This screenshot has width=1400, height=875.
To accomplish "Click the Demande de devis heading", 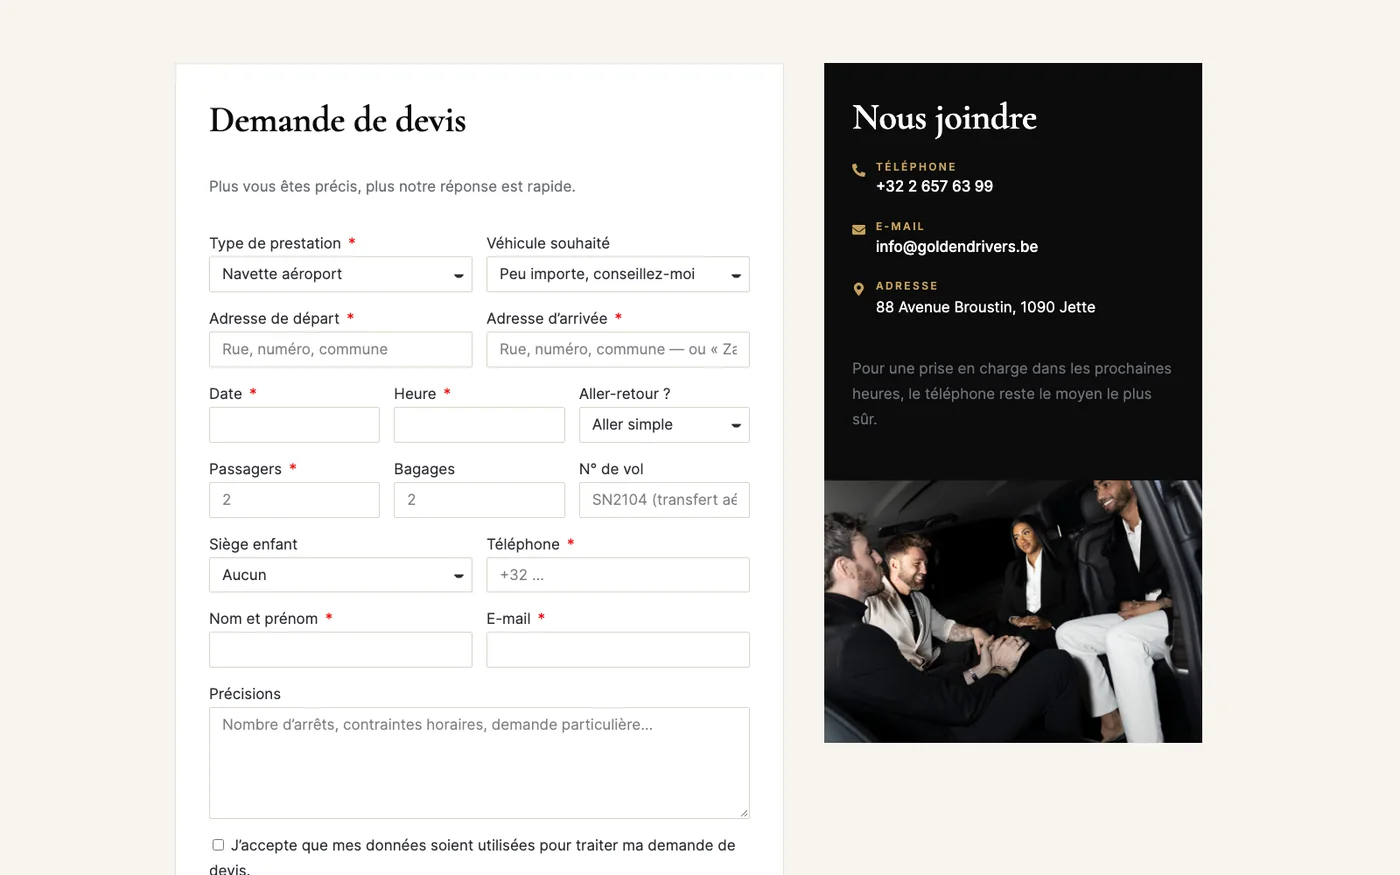I will (337, 120).
